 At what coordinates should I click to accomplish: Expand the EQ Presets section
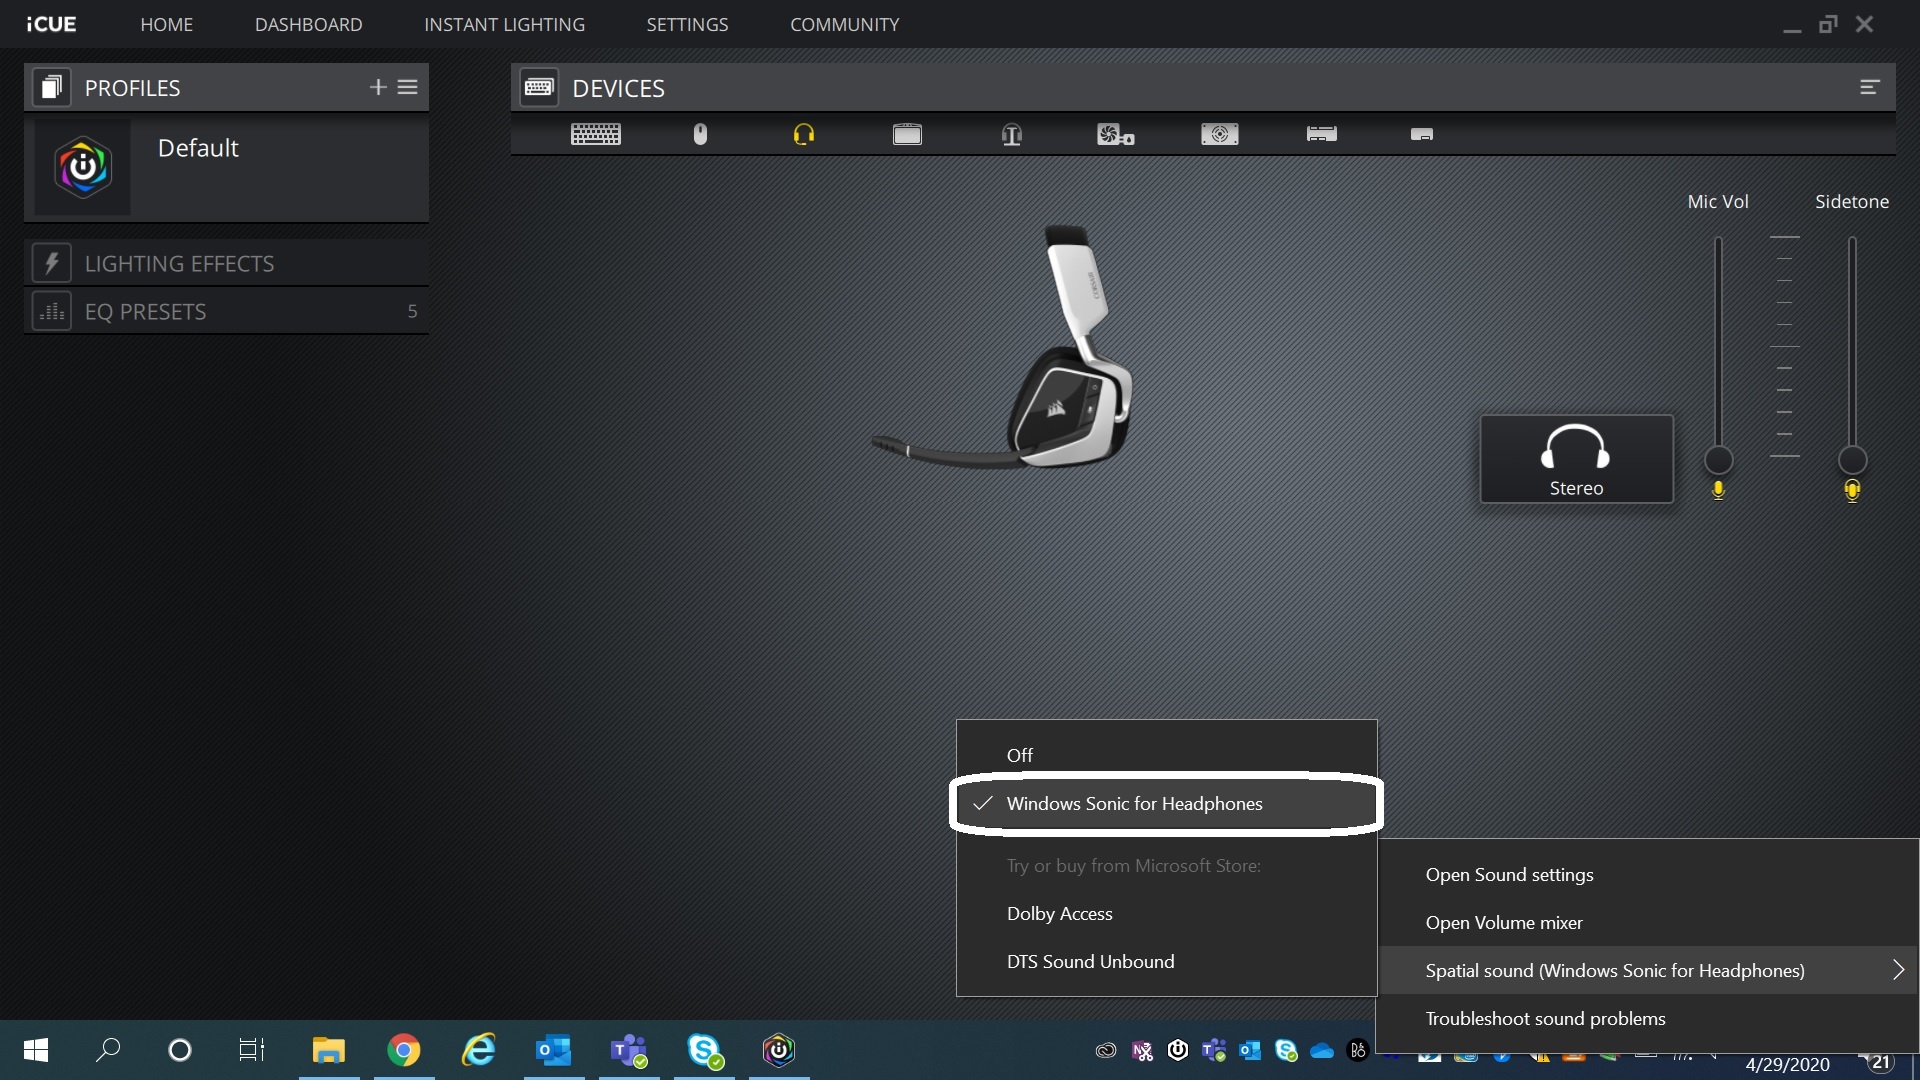click(227, 311)
